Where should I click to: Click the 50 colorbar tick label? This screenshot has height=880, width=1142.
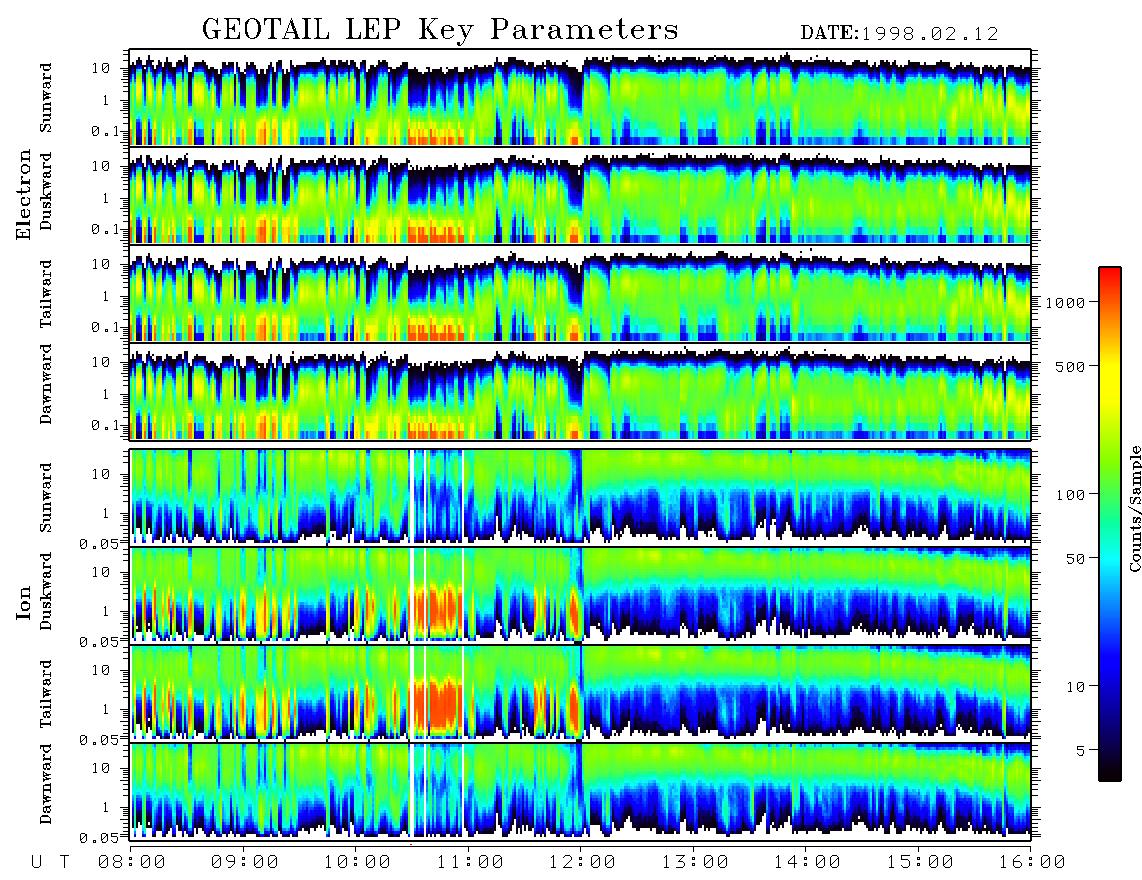1075,559
